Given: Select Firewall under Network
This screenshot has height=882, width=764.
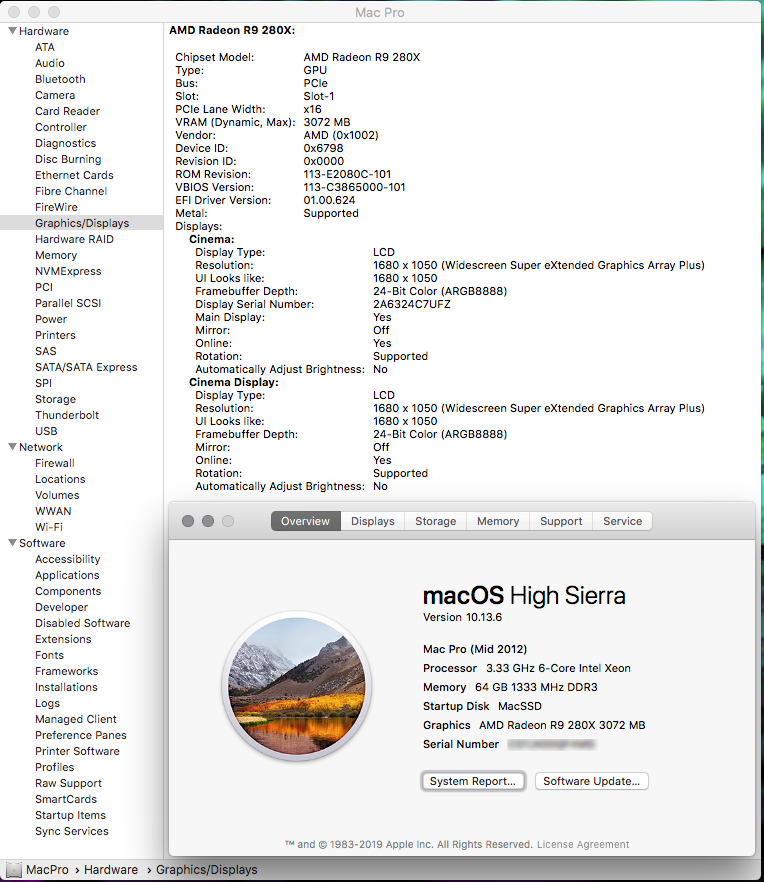Looking at the screenshot, I should click(55, 463).
